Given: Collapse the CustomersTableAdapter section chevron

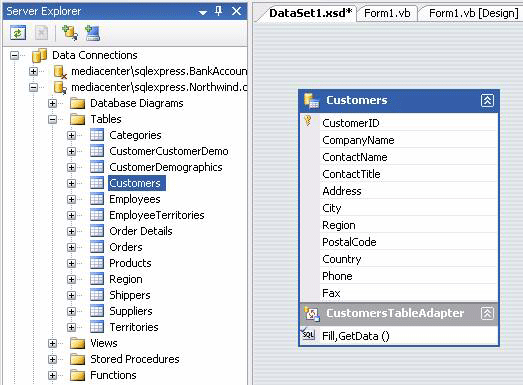Looking at the screenshot, I should 487,313.
